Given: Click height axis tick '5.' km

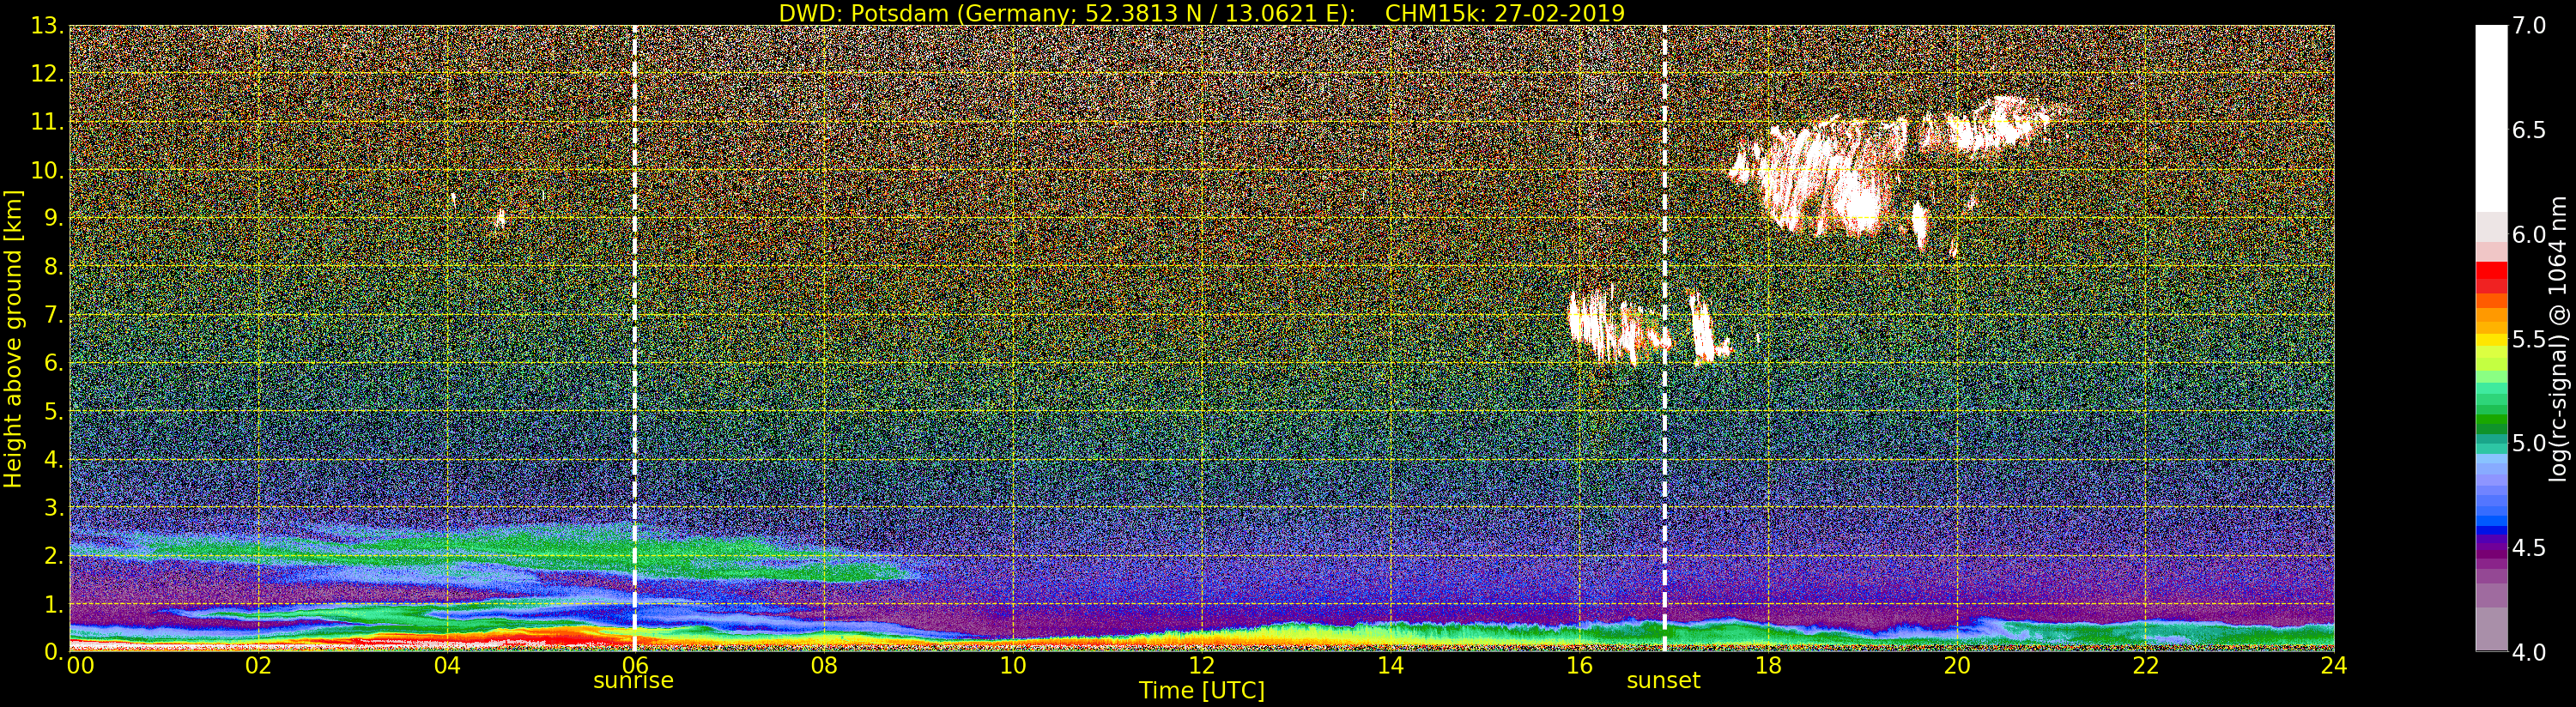Looking at the screenshot, I should [x=54, y=411].
